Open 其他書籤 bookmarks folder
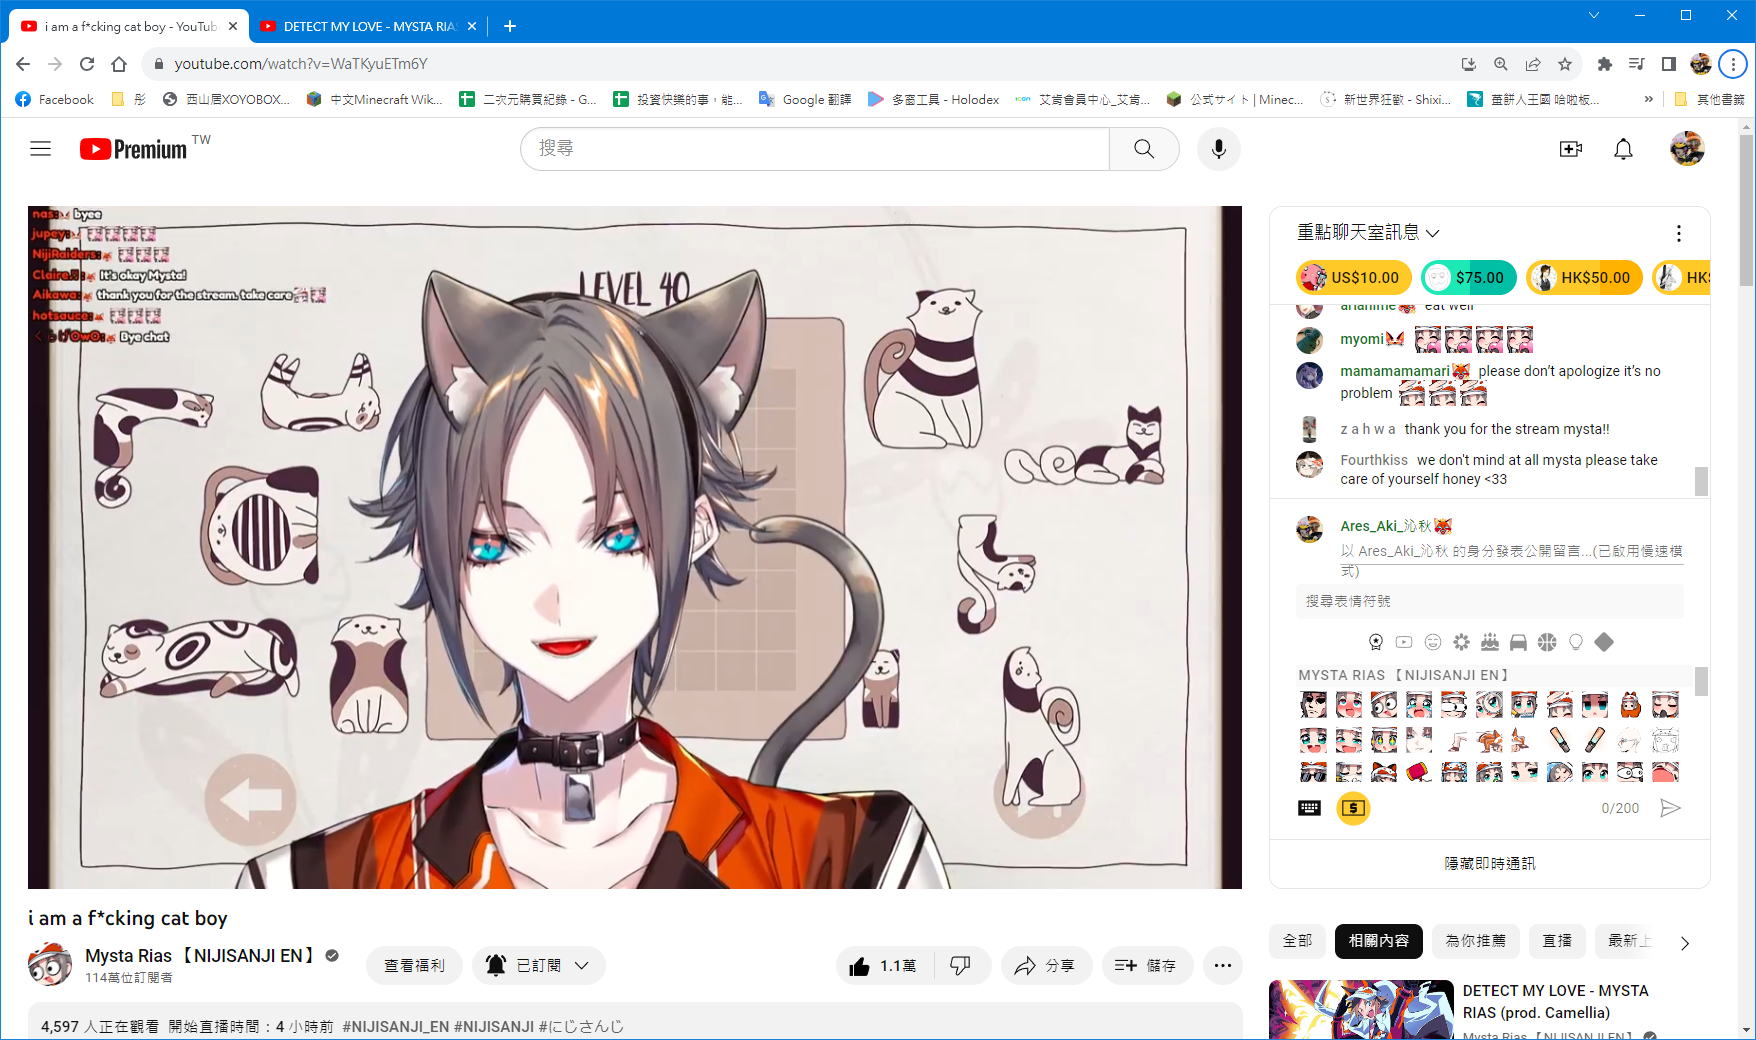 1709,99
